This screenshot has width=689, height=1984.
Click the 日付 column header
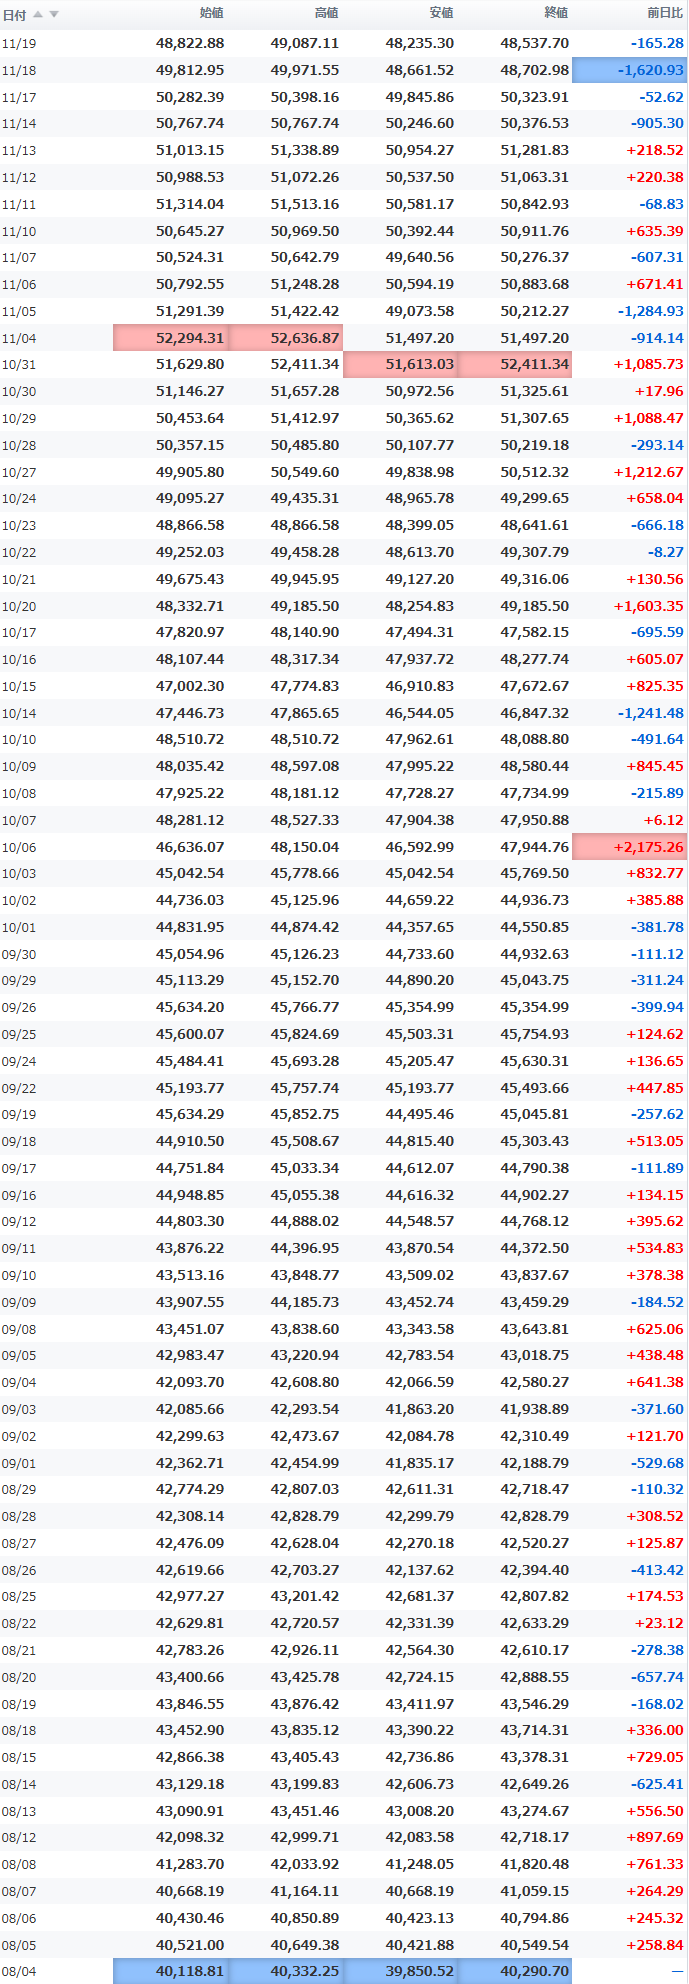pos(15,14)
